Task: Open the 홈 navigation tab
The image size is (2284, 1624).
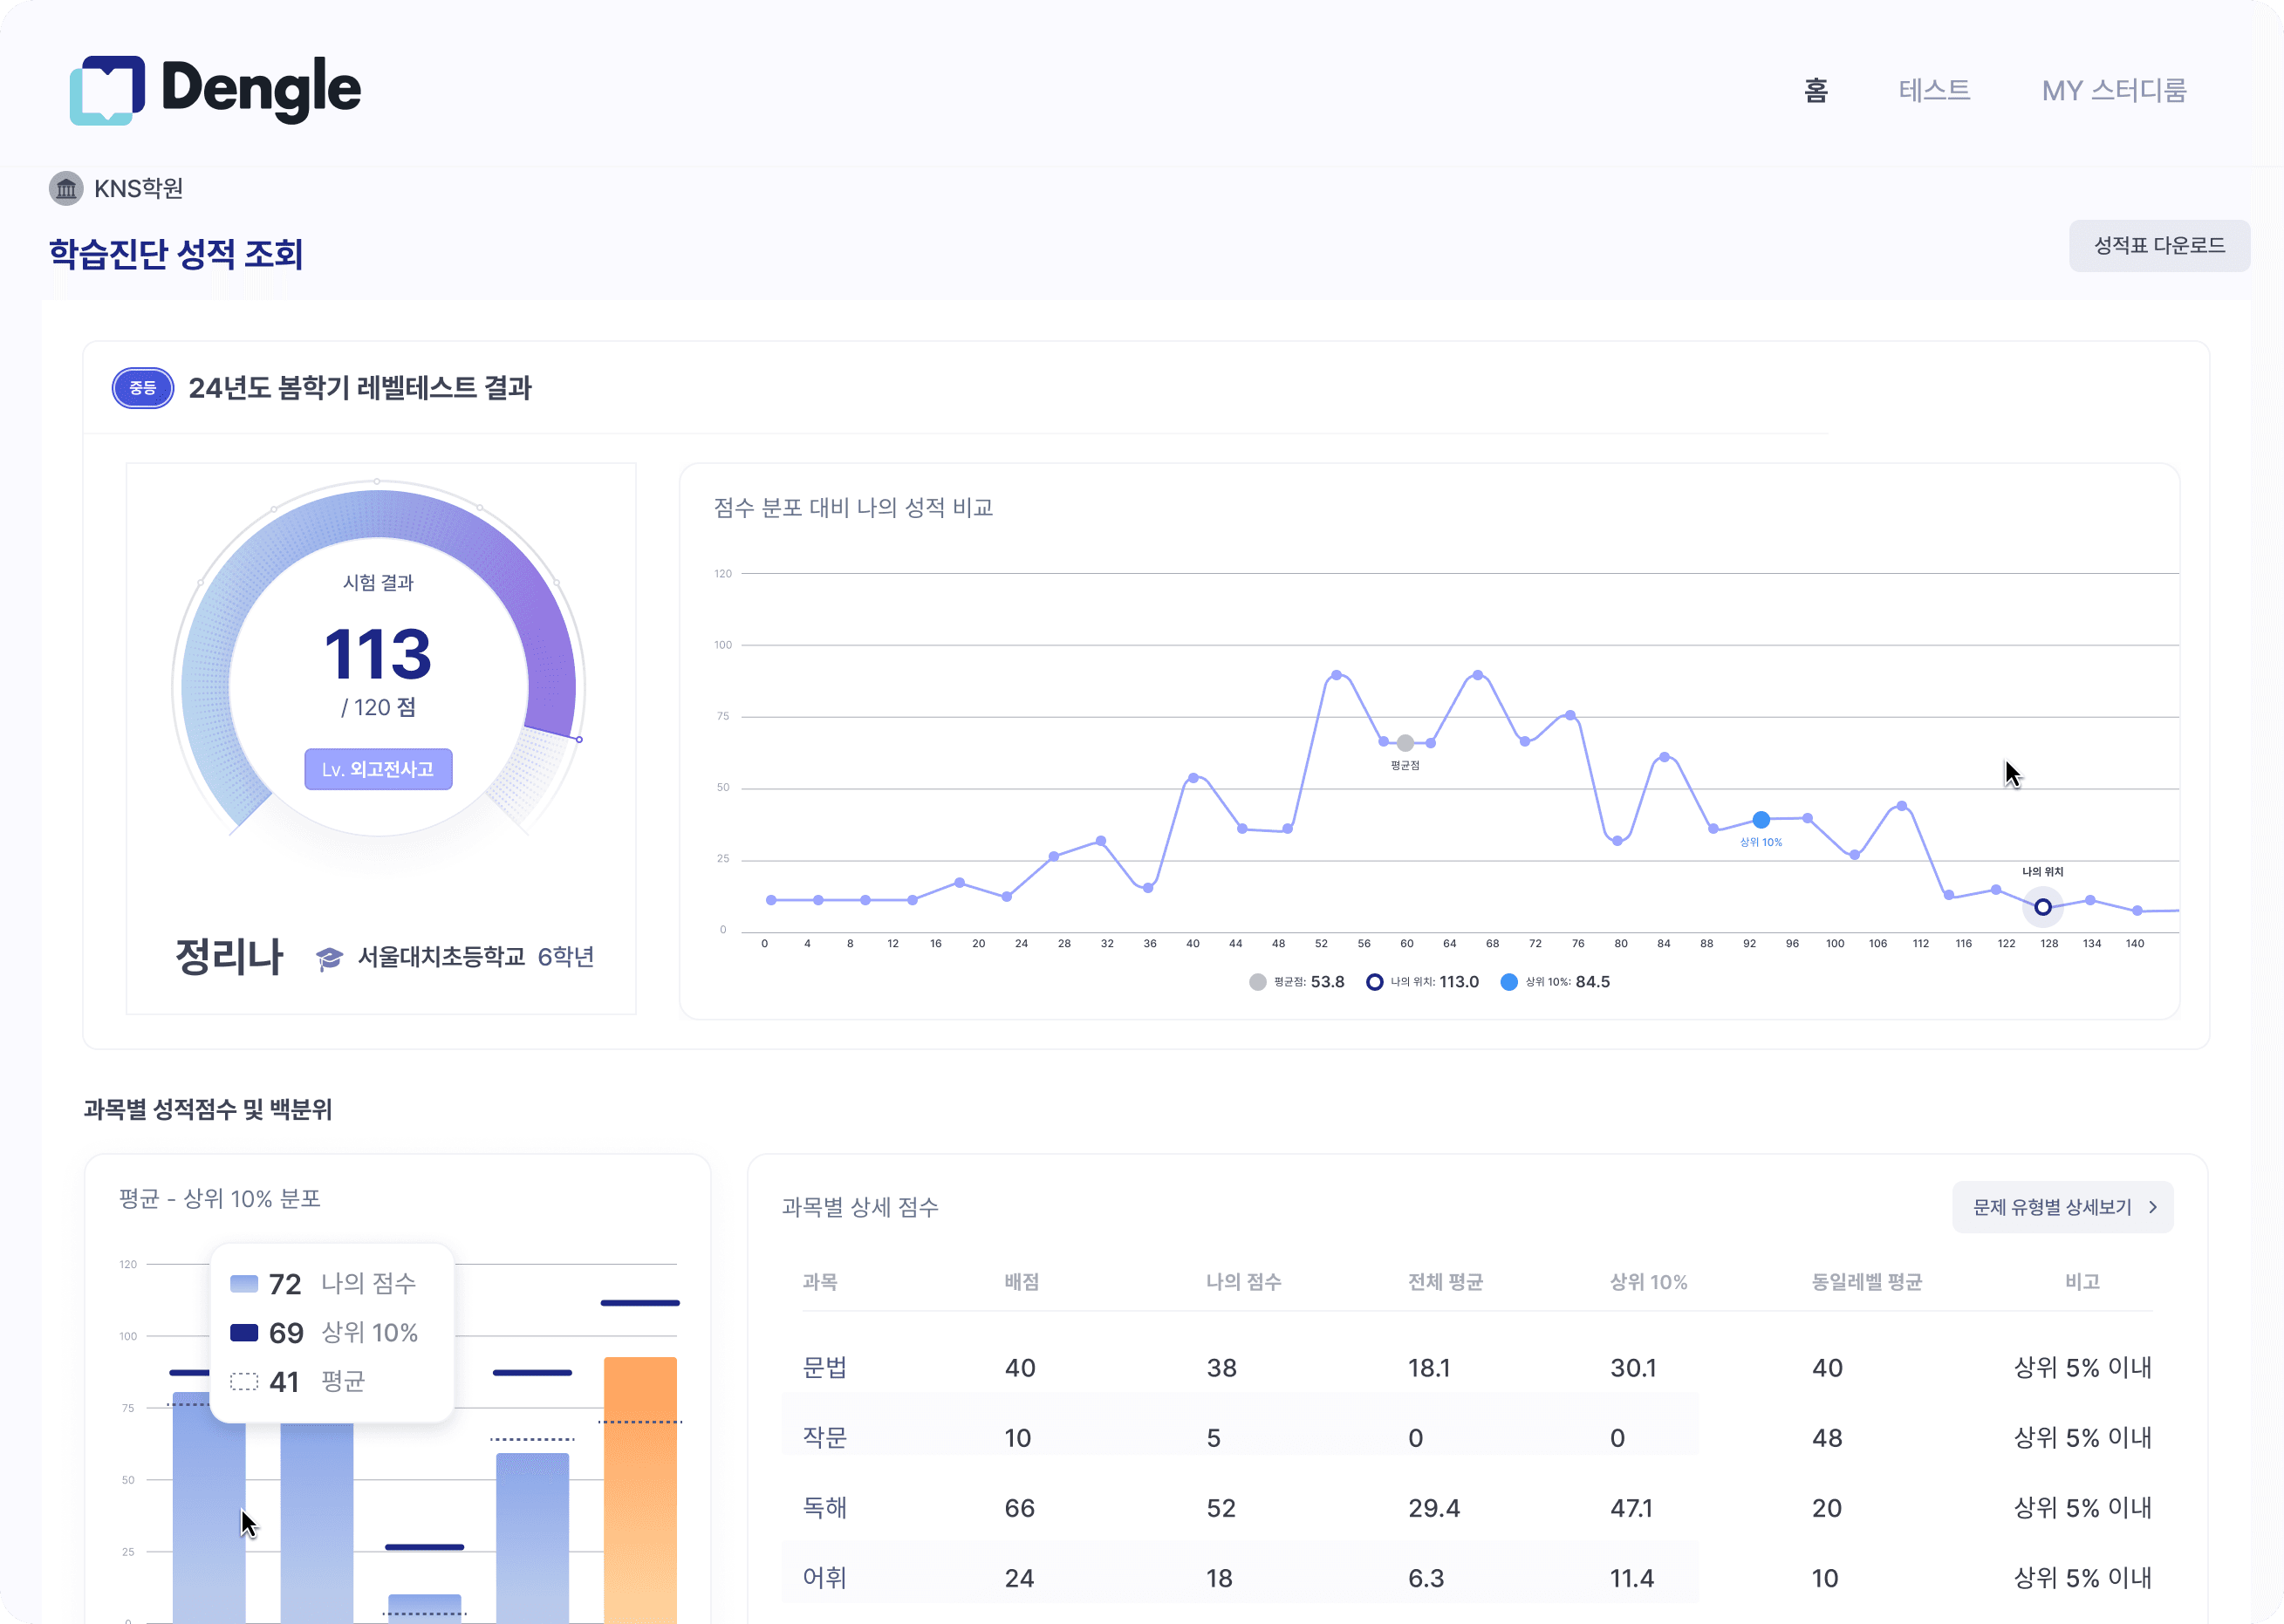Action: 1816,90
